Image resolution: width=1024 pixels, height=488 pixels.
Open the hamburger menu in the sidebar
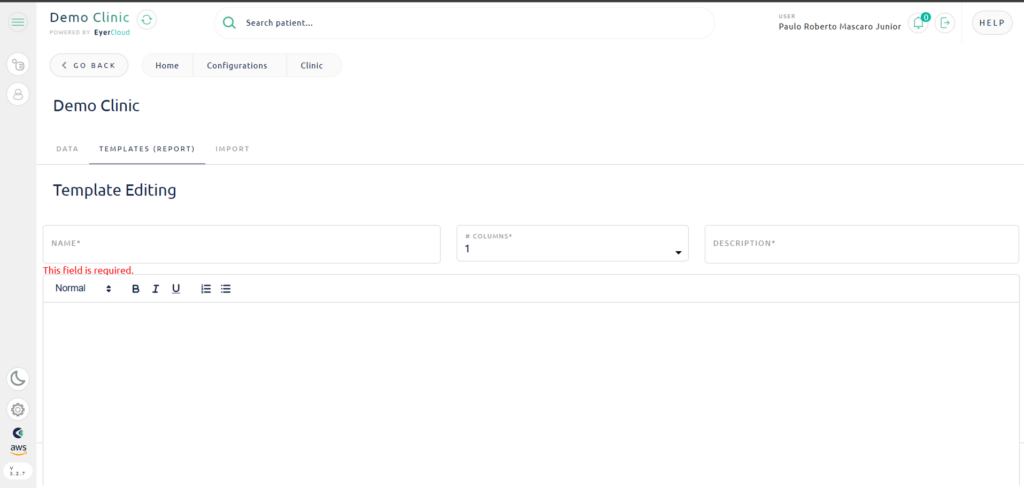(x=18, y=22)
